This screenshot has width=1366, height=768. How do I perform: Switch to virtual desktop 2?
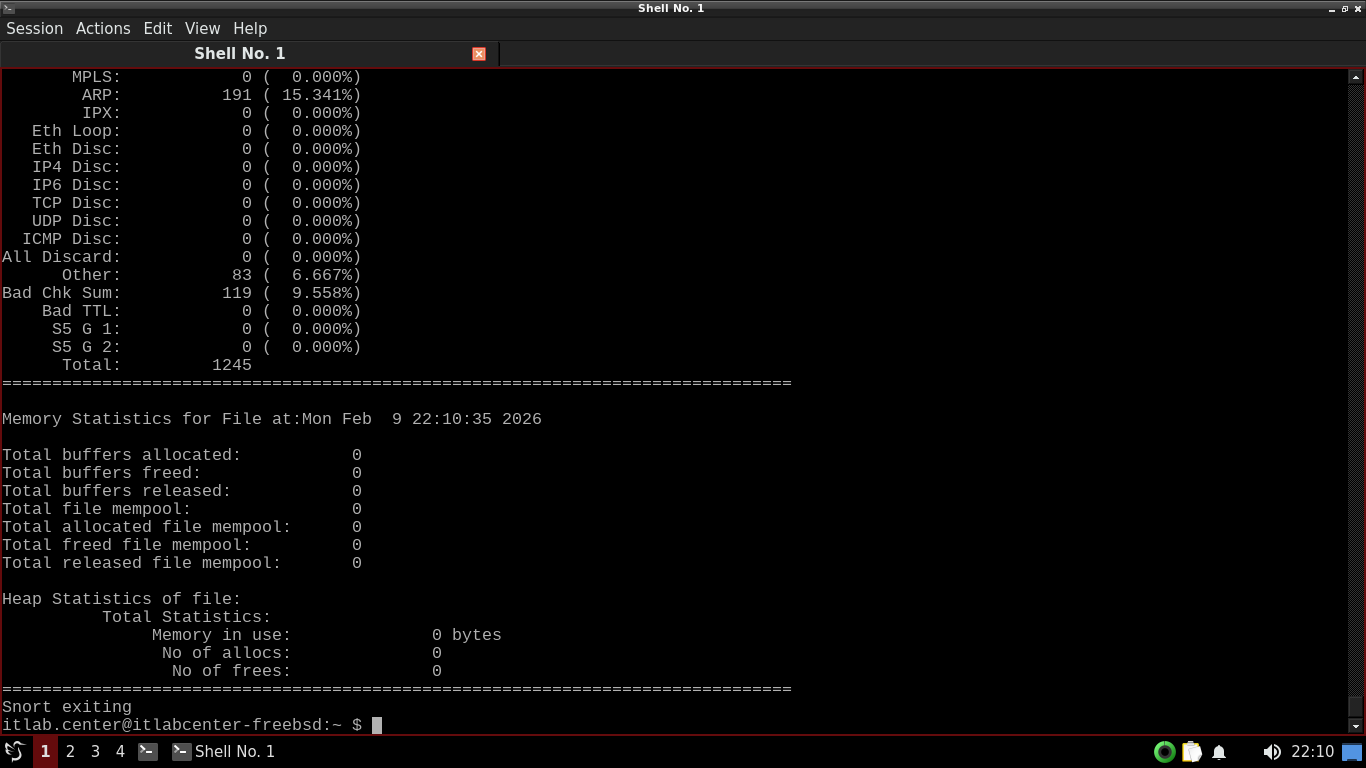(x=70, y=751)
